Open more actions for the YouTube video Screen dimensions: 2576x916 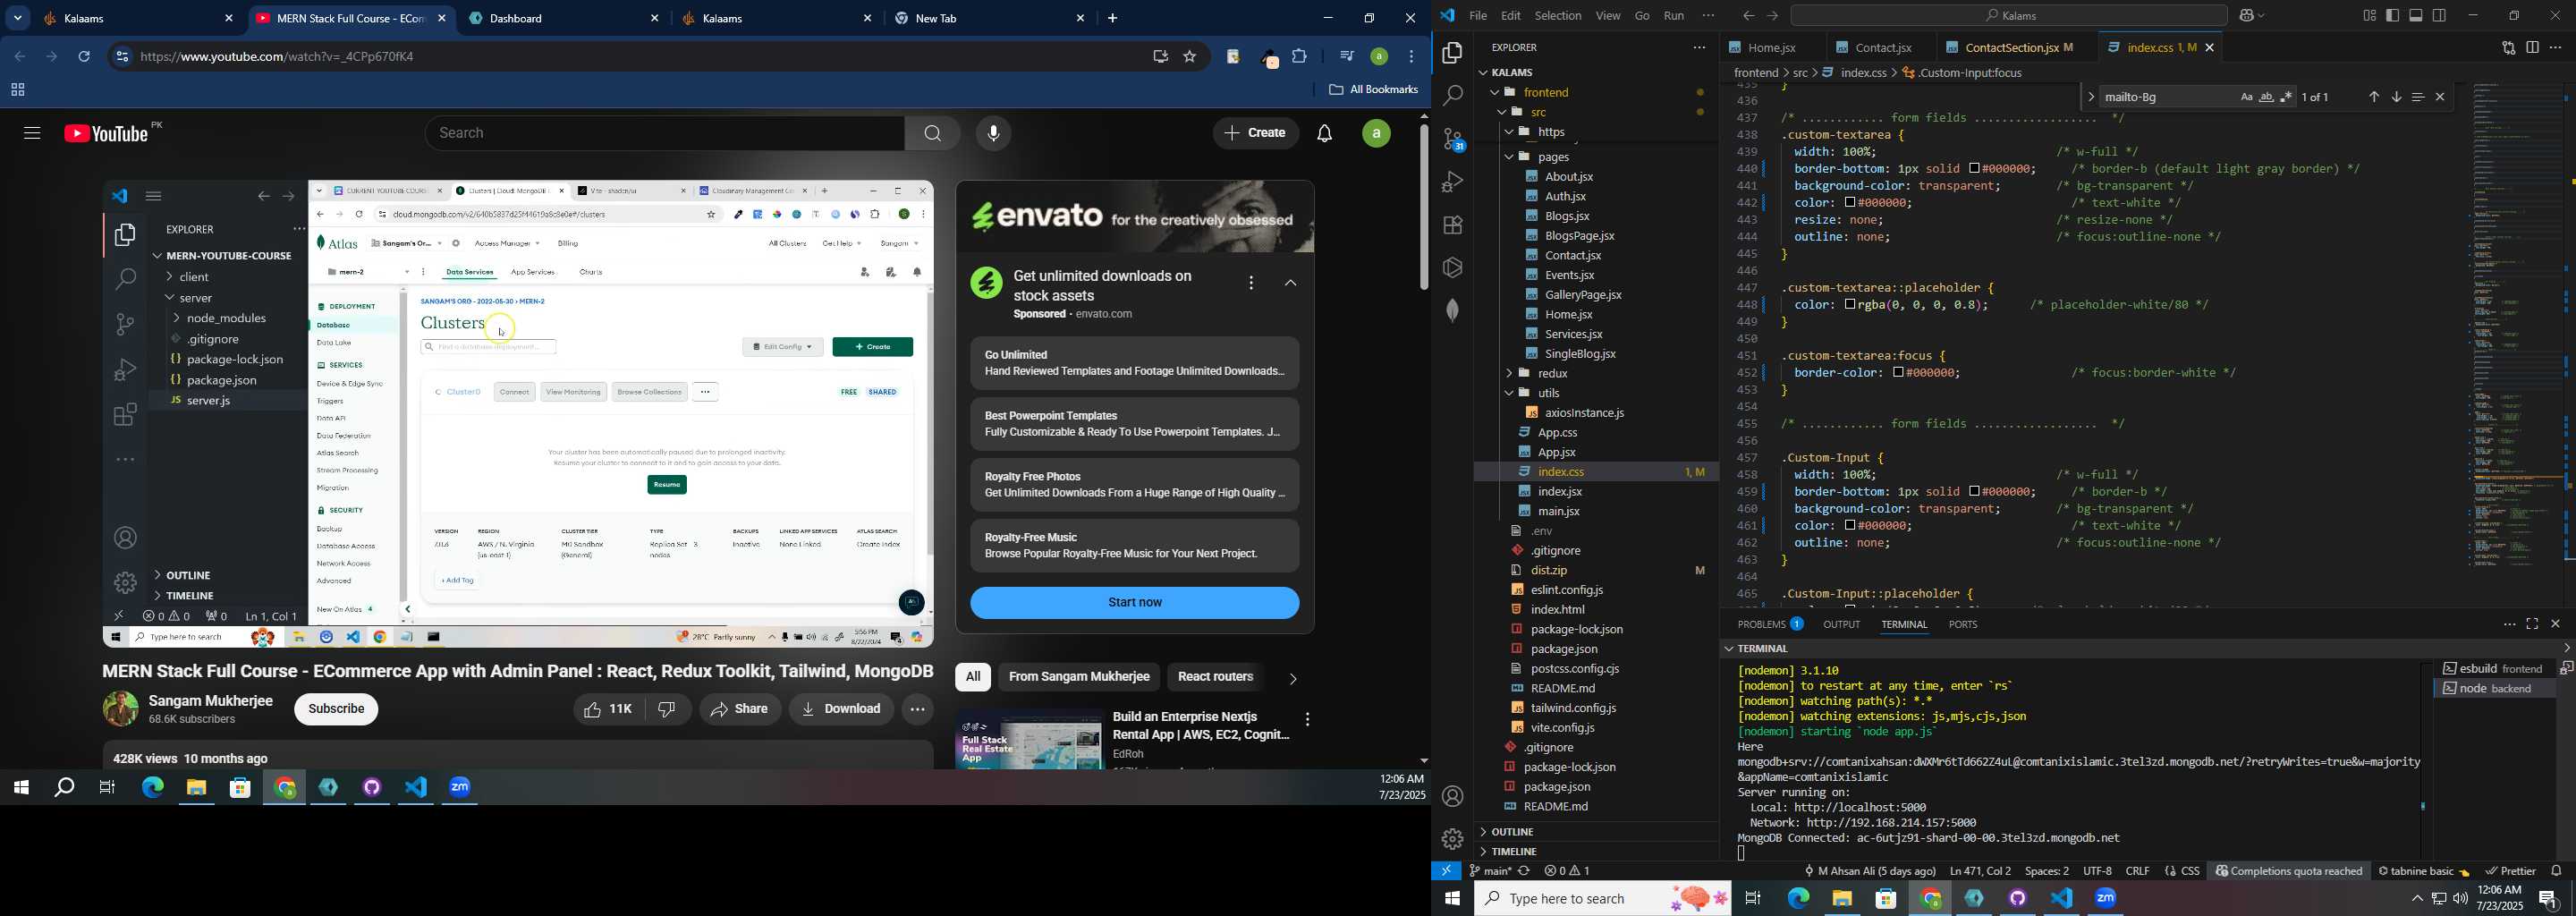click(x=917, y=710)
